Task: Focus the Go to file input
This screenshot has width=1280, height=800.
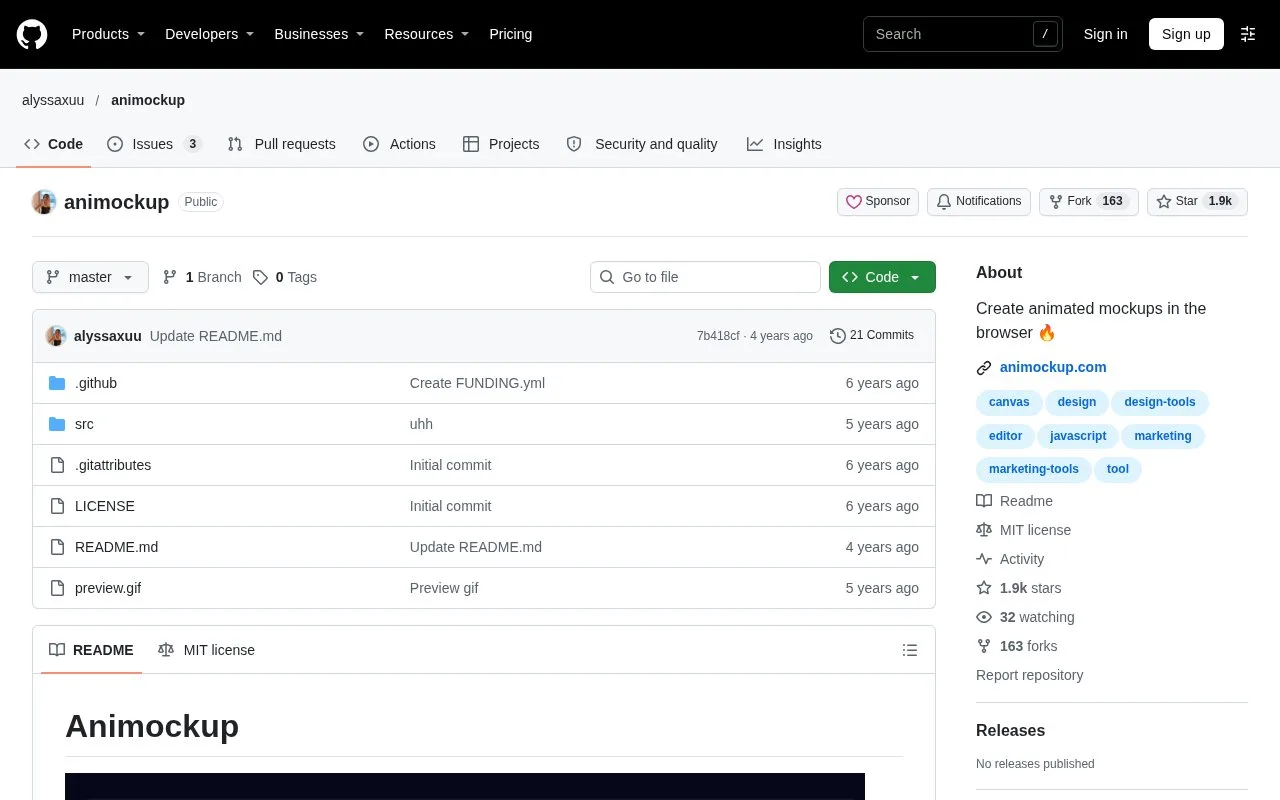Action: point(705,277)
